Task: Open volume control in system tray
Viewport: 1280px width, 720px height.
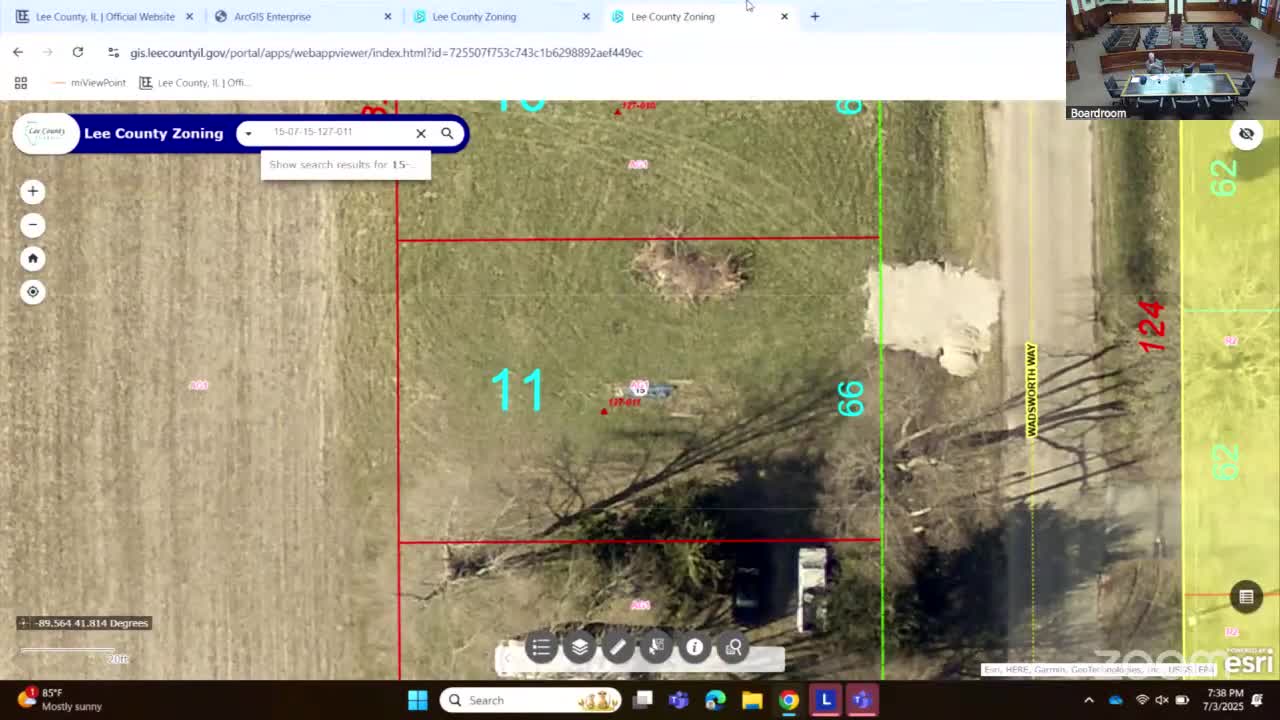Action: click(x=1162, y=700)
